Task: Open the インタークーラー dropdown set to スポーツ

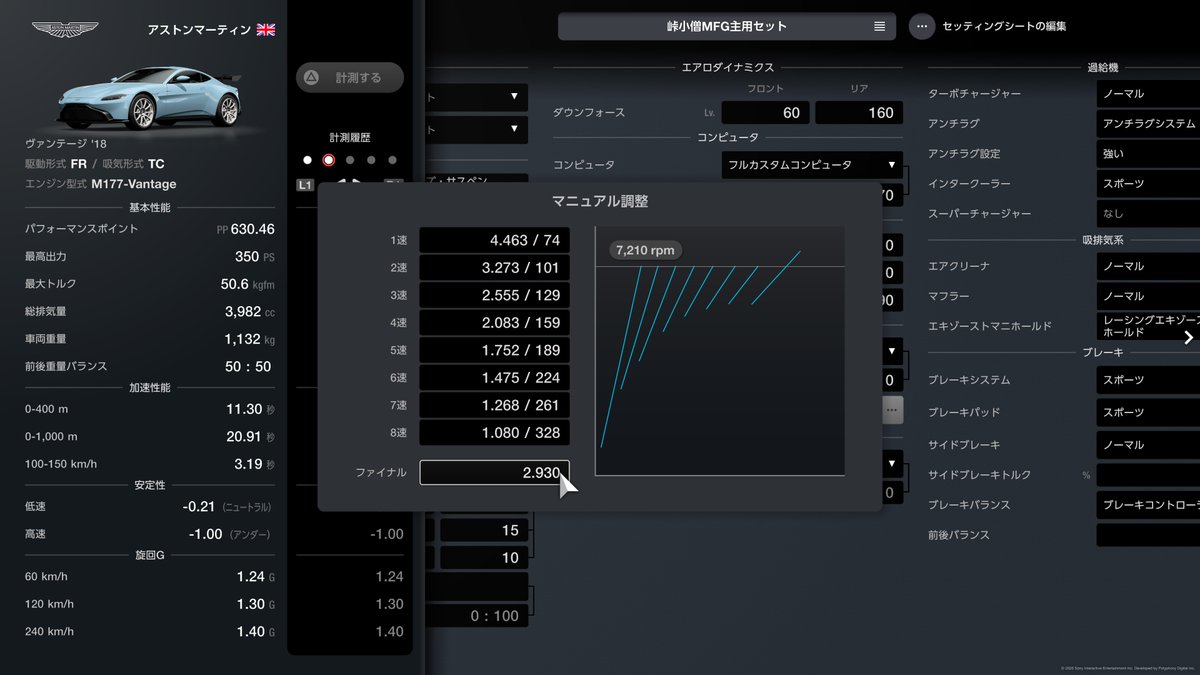Action: pos(1147,184)
